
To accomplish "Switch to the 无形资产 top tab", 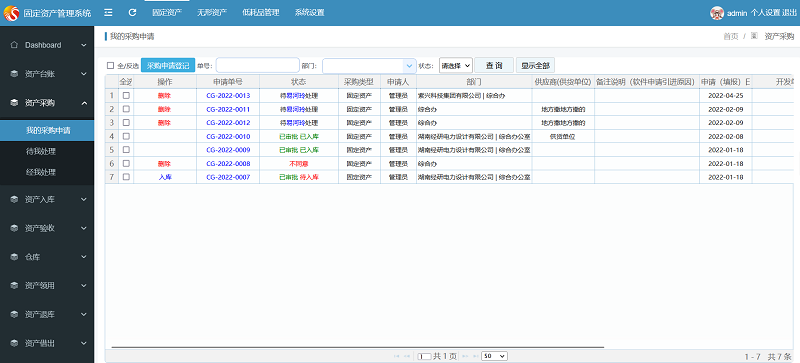I will 212,13.
